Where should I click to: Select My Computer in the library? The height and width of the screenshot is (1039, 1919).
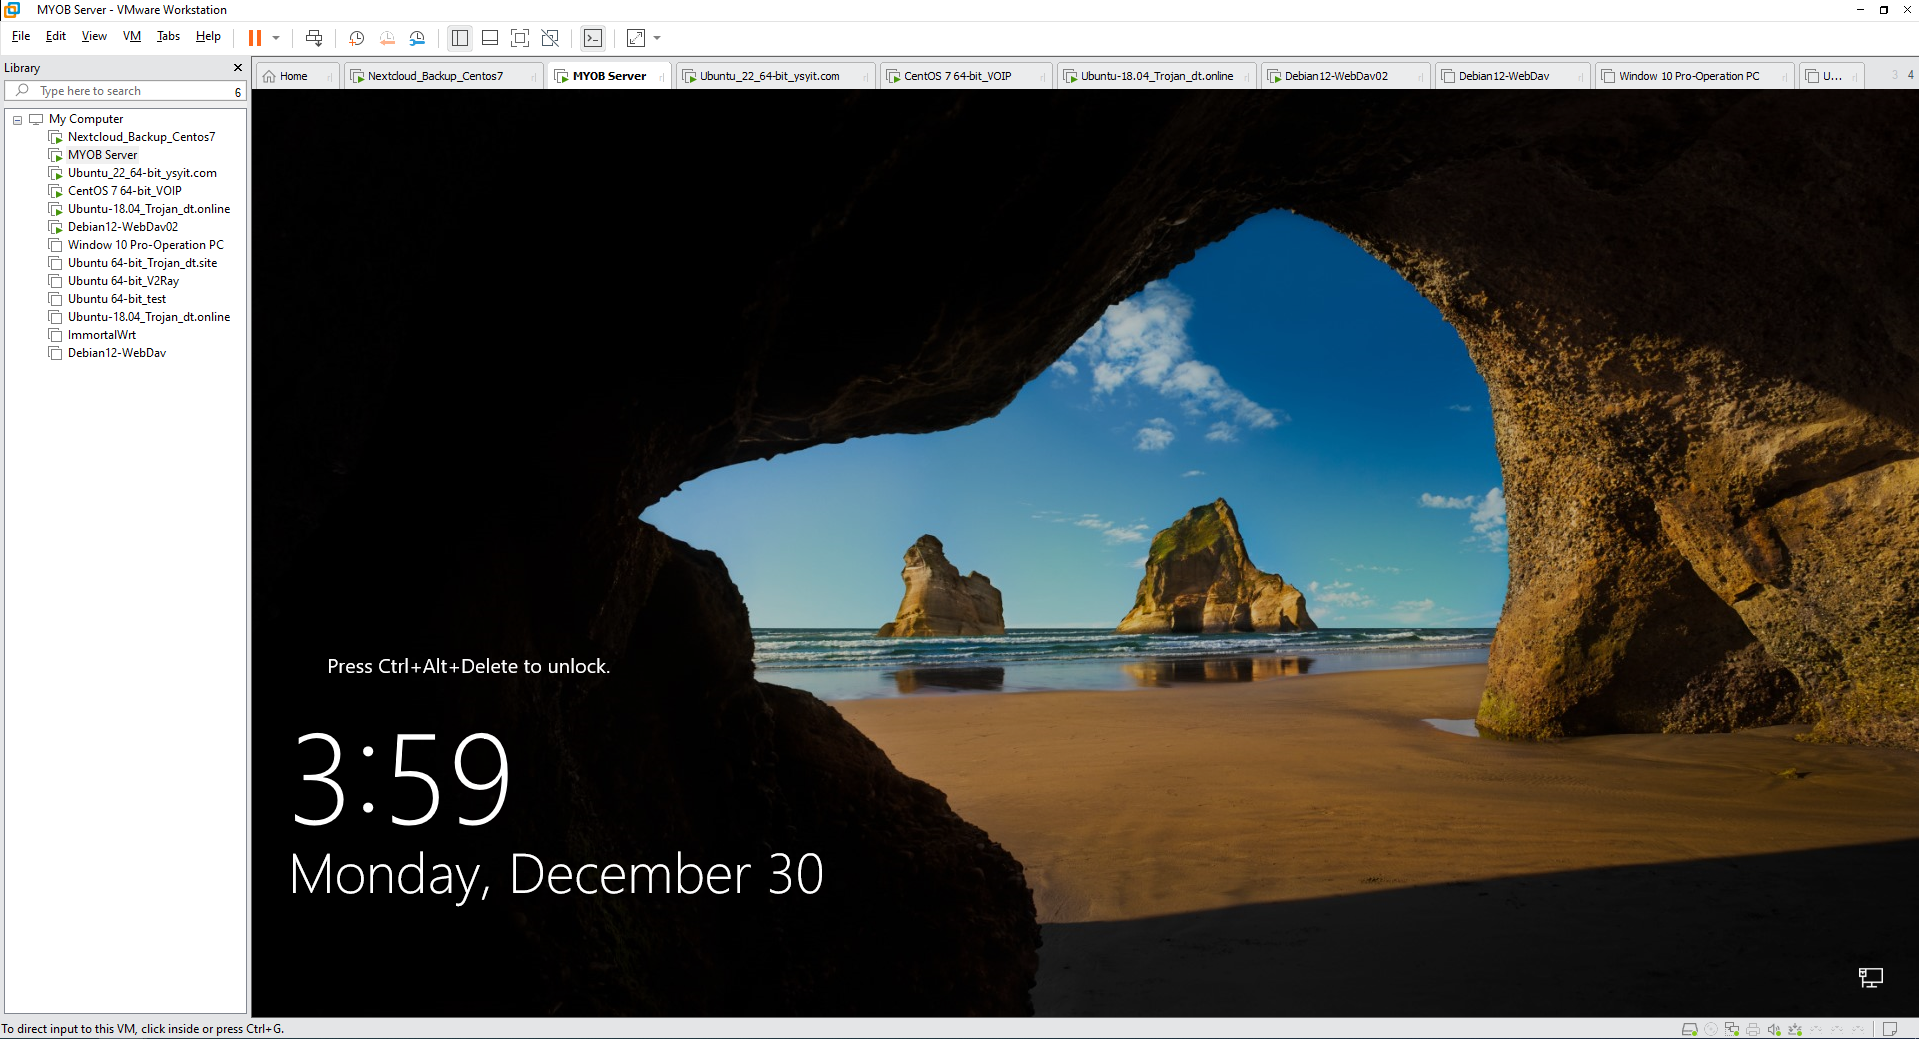point(86,119)
